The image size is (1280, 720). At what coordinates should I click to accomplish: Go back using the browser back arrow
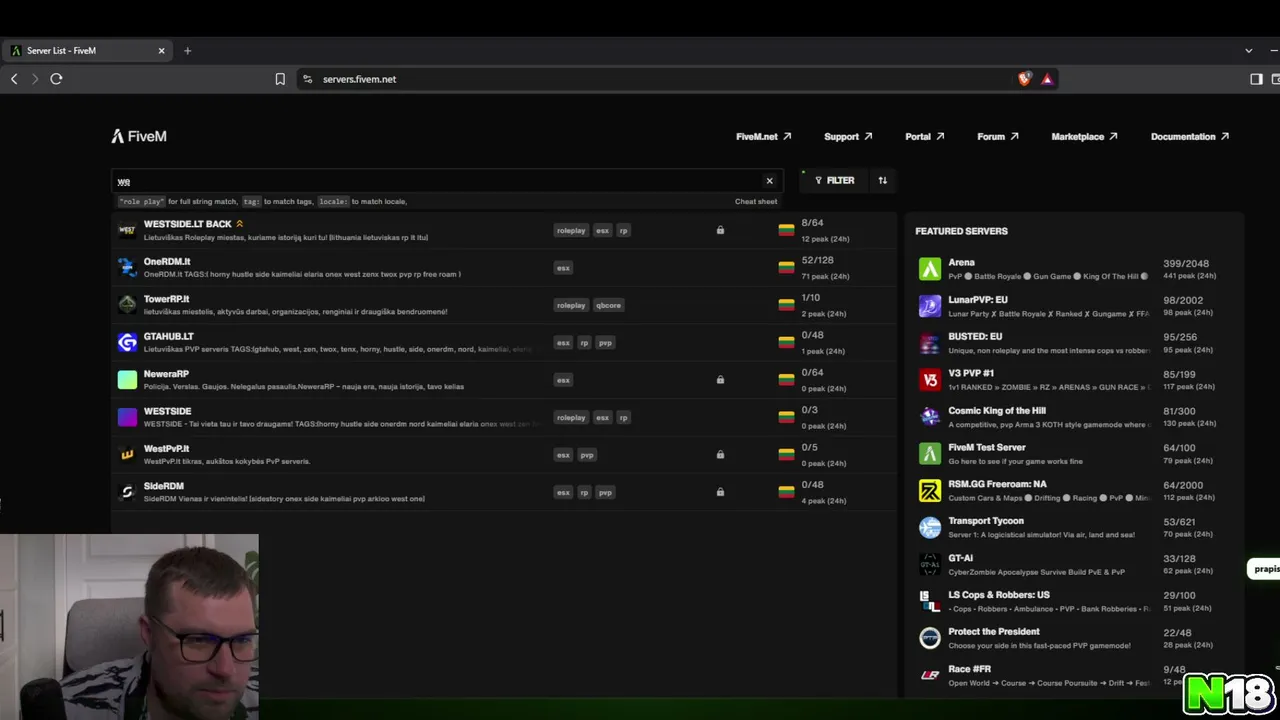tap(14, 79)
